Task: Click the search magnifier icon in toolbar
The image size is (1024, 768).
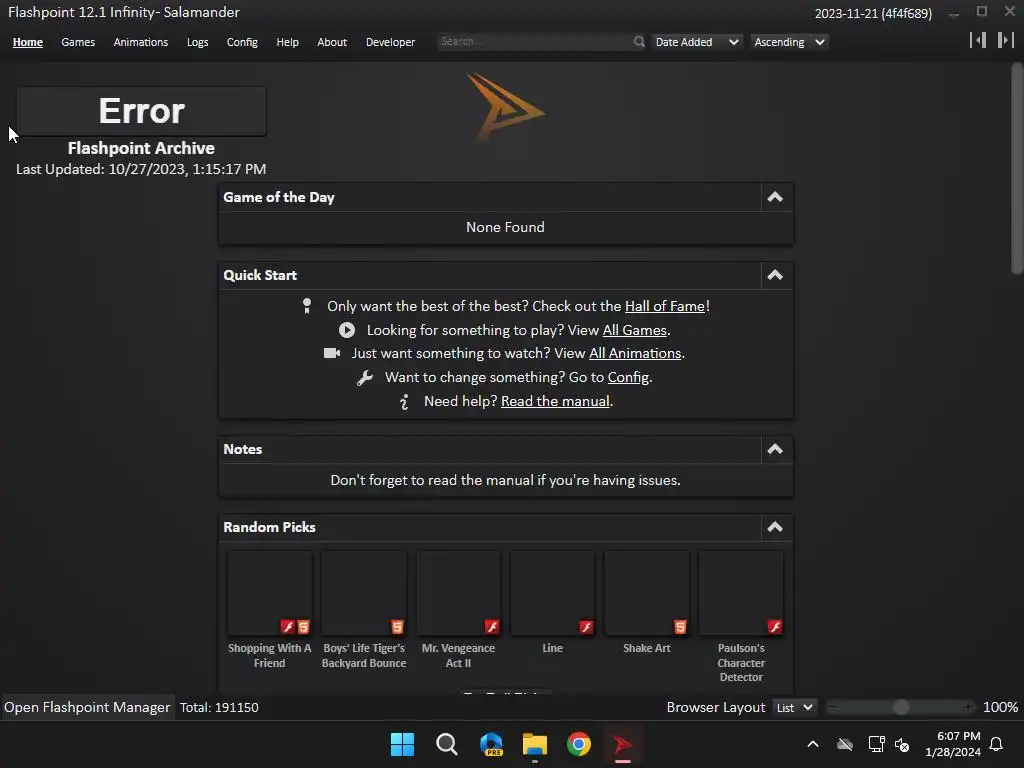Action: [x=639, y=42]
